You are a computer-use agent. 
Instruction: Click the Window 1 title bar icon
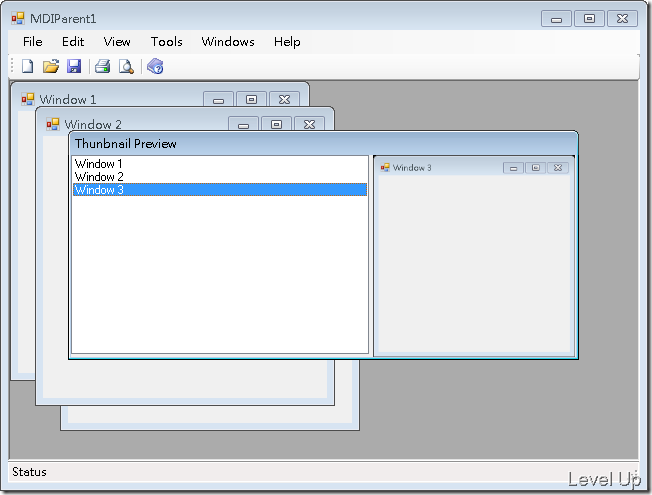tap(28, 99)
